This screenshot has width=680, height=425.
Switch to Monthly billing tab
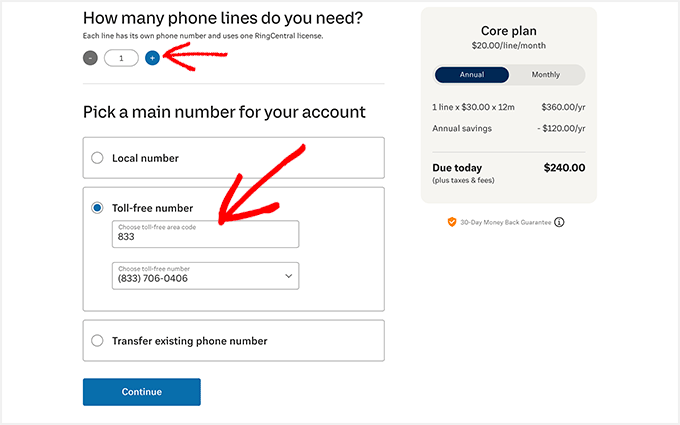coord(546,75)
